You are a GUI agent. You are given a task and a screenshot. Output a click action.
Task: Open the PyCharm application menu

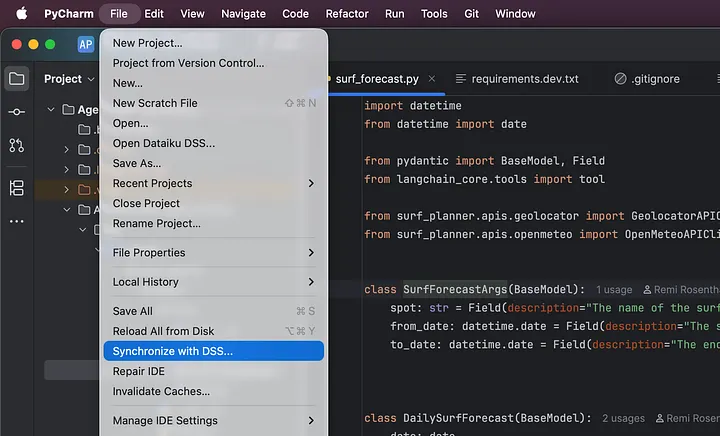tap(69, 14)
